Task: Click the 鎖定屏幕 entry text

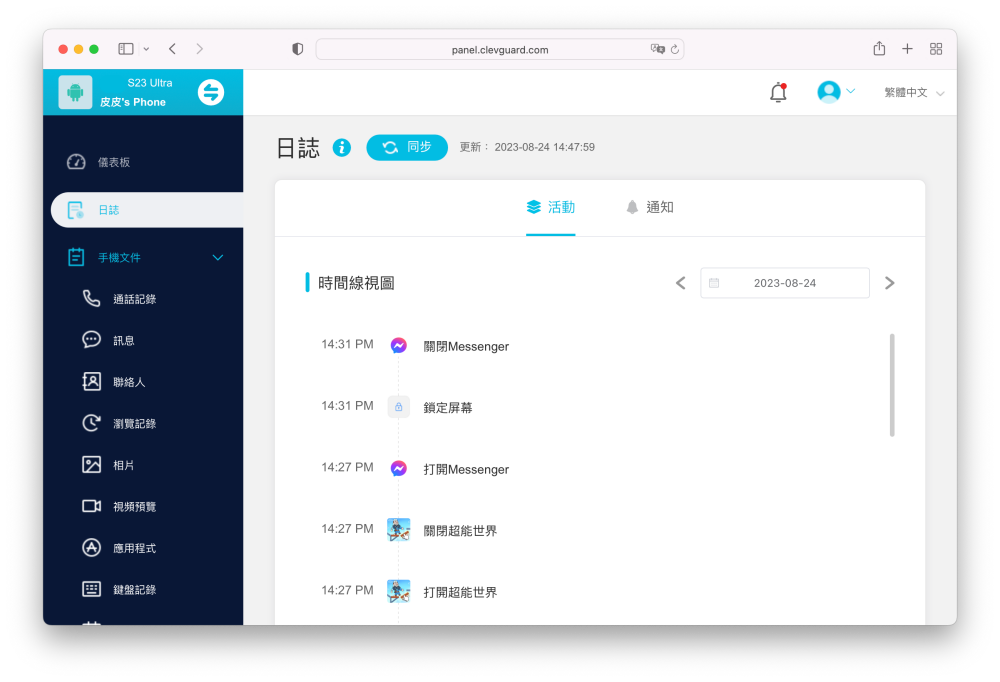Action: [448, 408]
